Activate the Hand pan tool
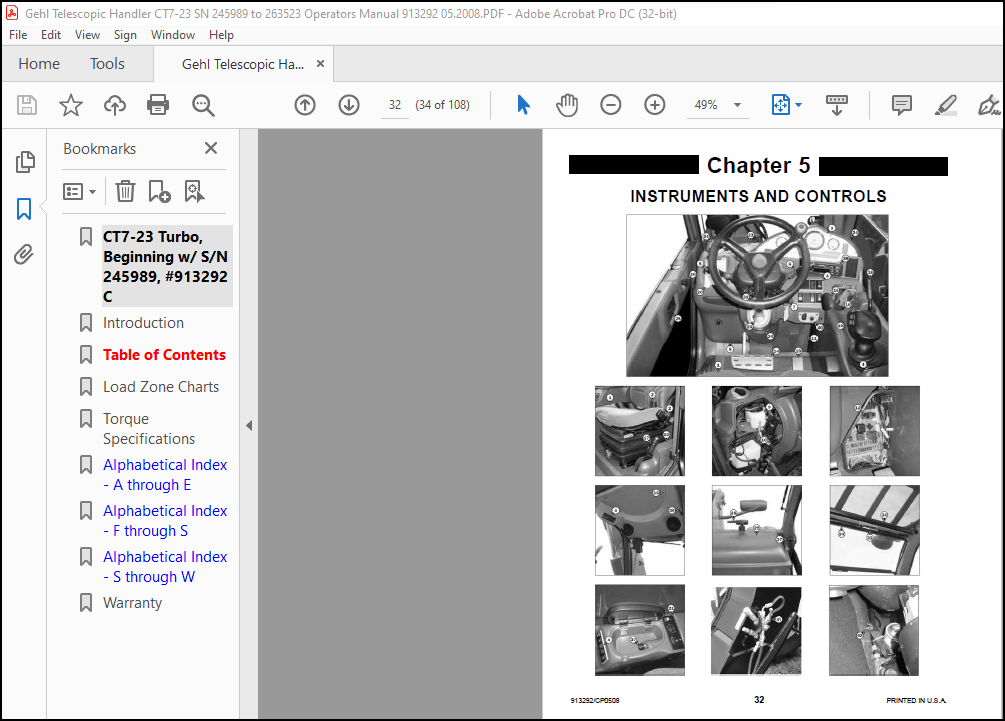This screenshot has width=1005, height=721. 567,104
